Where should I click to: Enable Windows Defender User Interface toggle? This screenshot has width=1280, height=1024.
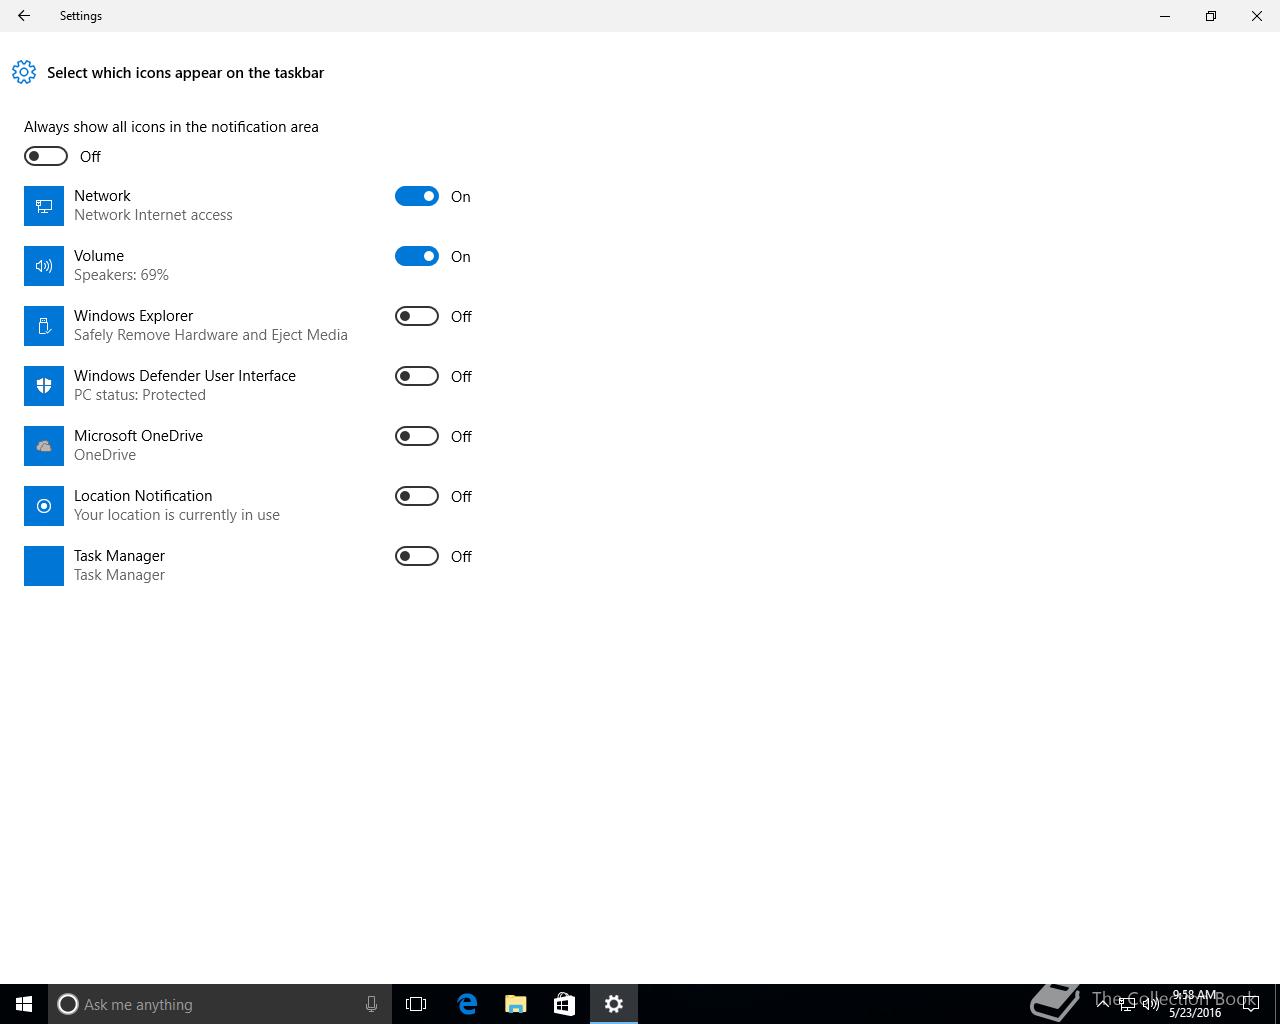(417, 376)
